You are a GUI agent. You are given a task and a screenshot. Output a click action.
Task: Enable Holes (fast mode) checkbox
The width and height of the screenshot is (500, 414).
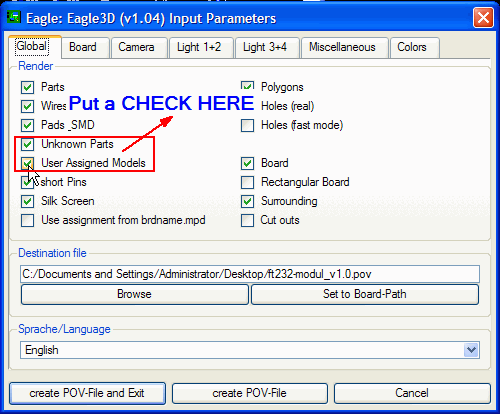click(x=247, y=125)
